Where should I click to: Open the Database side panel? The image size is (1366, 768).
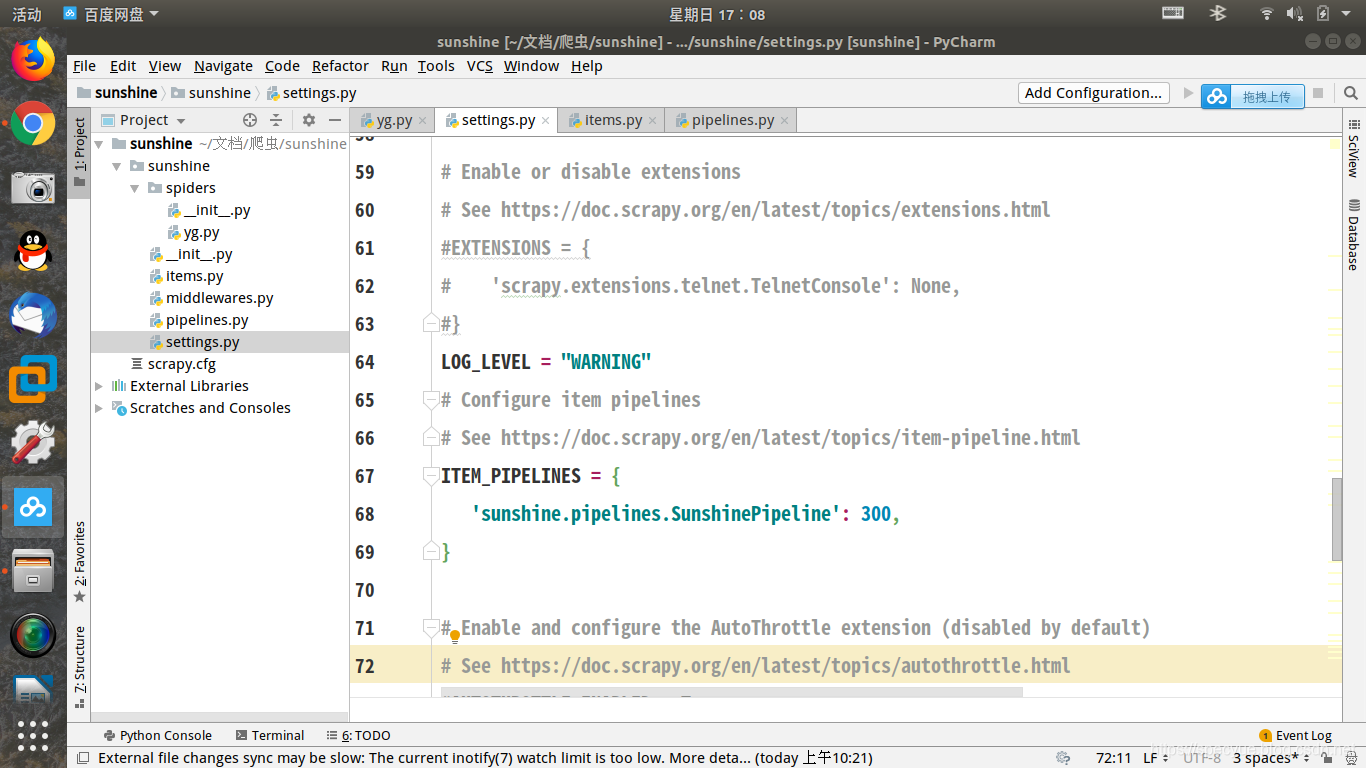coord(1354,234)
